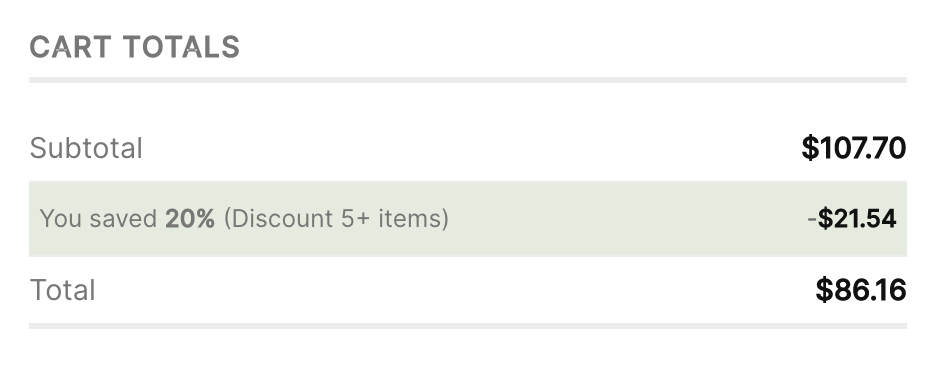Click the "5+" quantity in the discount note
The width and height of the screenshot is (930, 370).
tap(355, 219)
